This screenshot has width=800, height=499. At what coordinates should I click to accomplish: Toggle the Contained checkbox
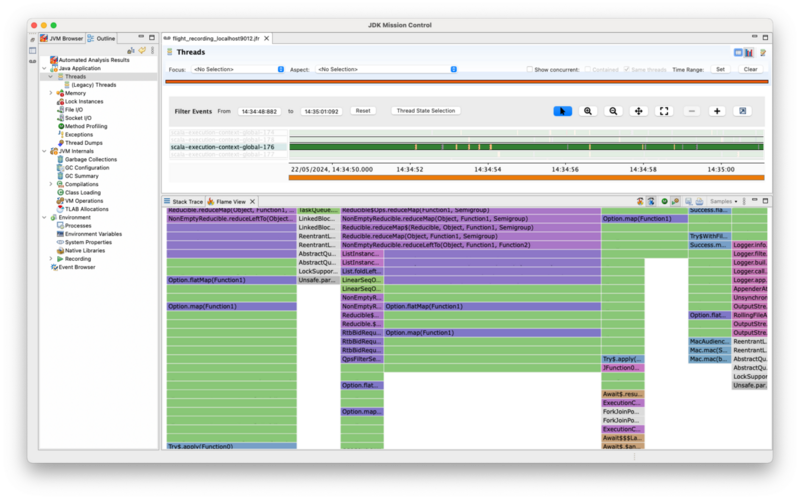pos(588,69)
